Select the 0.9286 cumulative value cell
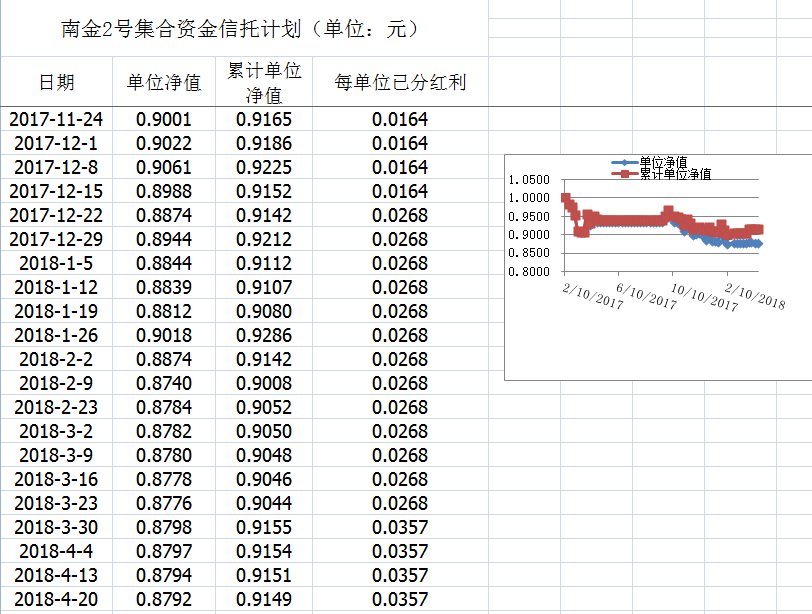Viewport: 812px width, 614px height. coord(264,335)
